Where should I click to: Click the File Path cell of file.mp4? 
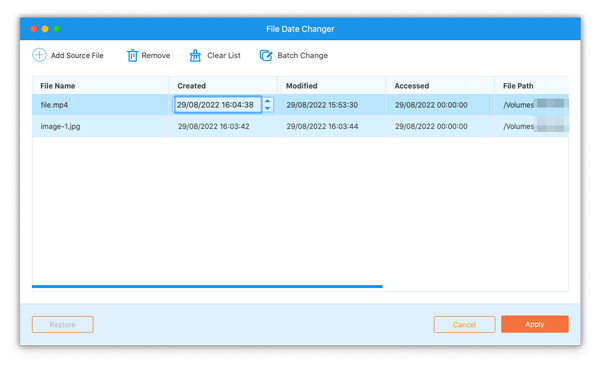coord(532,105)
